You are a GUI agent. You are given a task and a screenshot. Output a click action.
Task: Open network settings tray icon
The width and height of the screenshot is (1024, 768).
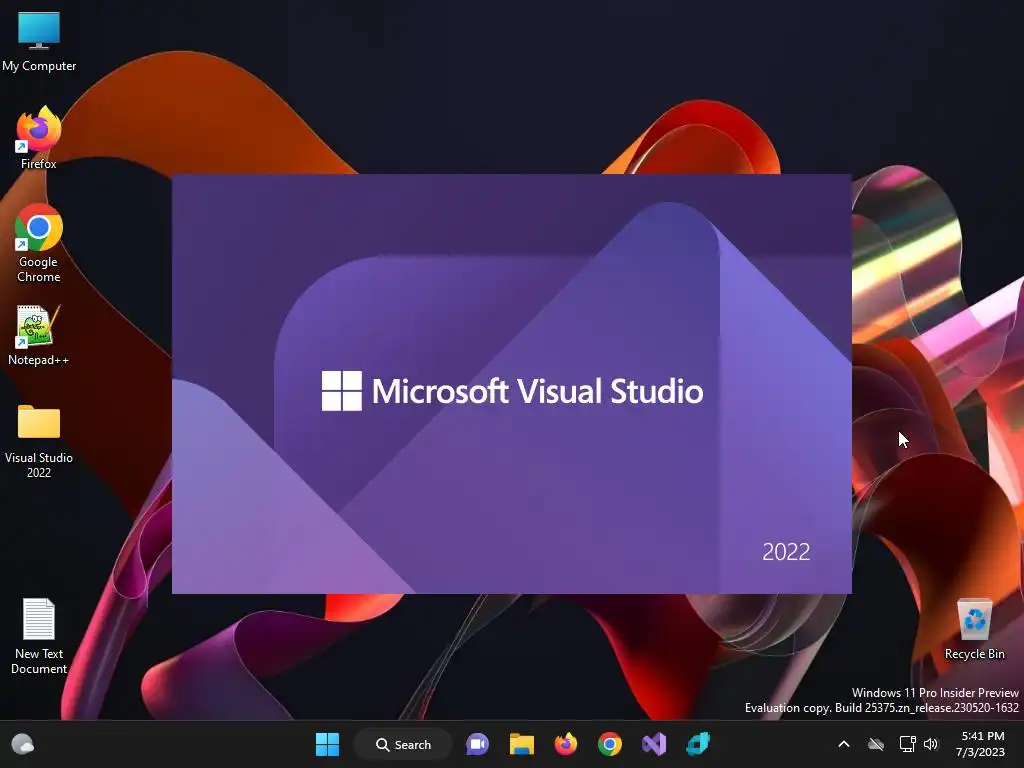[x=907, y=744]
